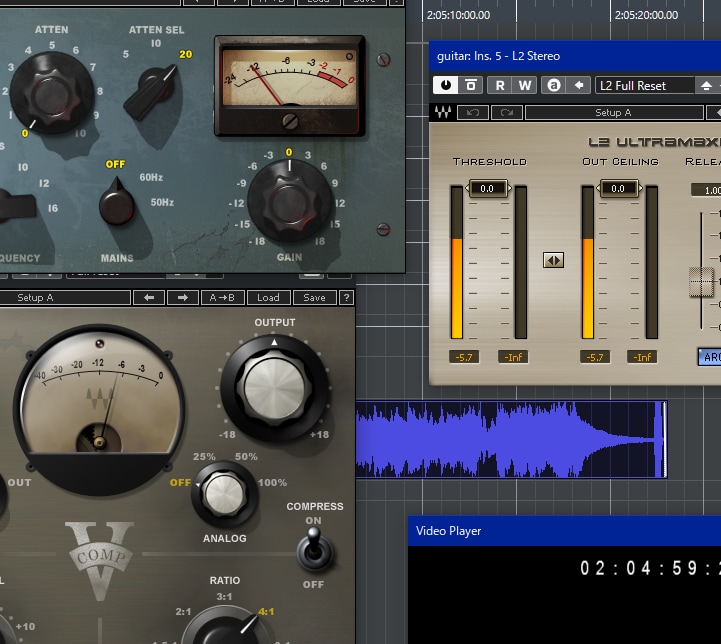Click the V-Comp ANALOG knob
This screenshot has height=644, width=721.
pos(224,494)
